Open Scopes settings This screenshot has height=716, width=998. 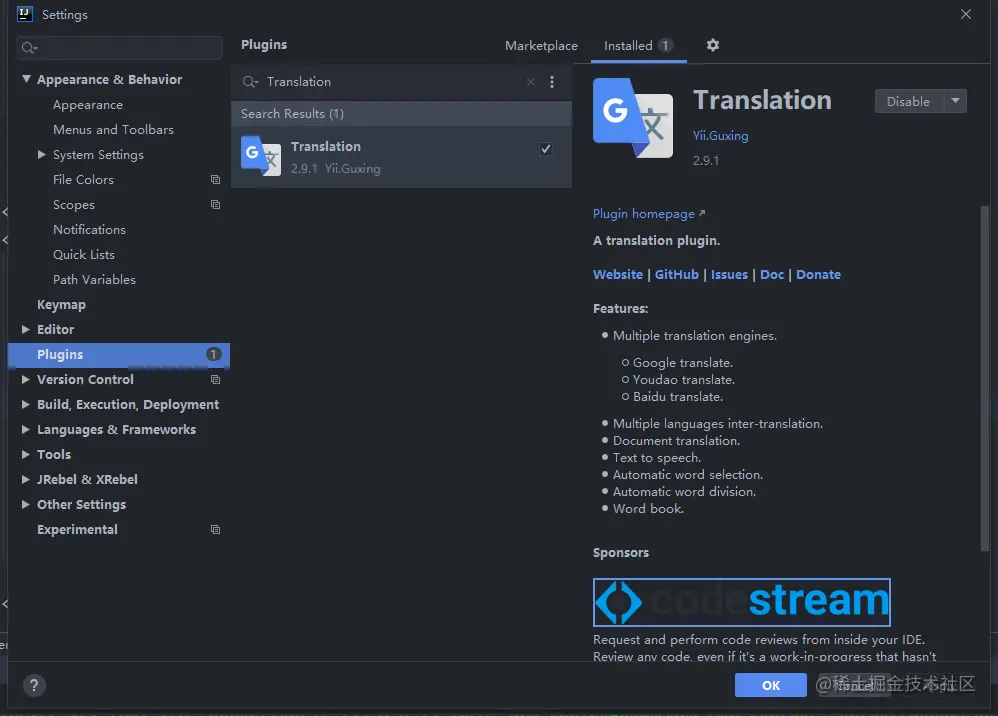(74, 205)
